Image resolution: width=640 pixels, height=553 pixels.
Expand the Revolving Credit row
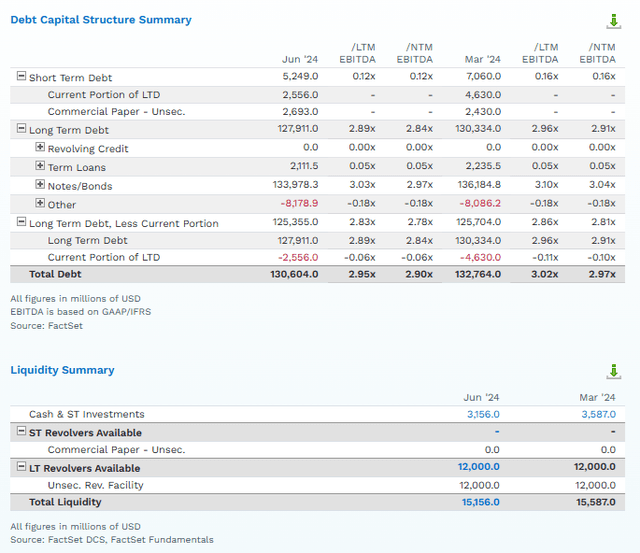(40, 148)
